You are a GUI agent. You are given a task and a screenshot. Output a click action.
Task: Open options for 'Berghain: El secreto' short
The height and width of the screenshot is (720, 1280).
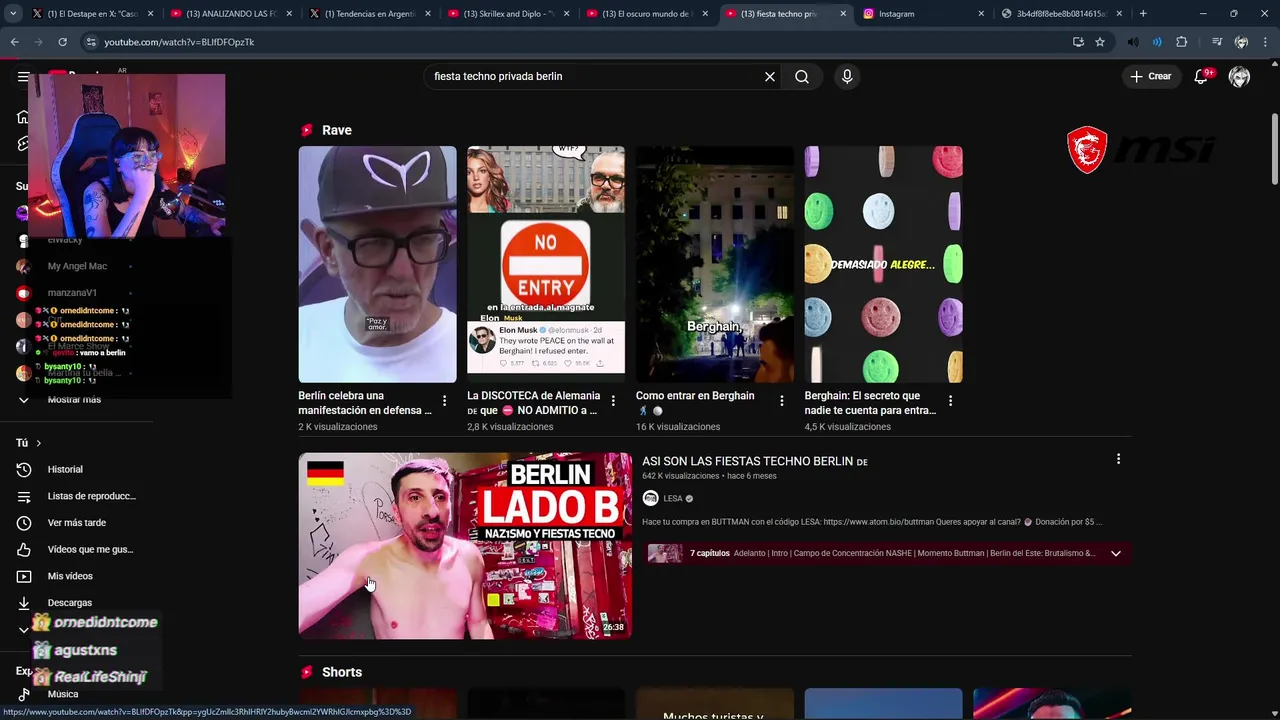tap(950, 400)
